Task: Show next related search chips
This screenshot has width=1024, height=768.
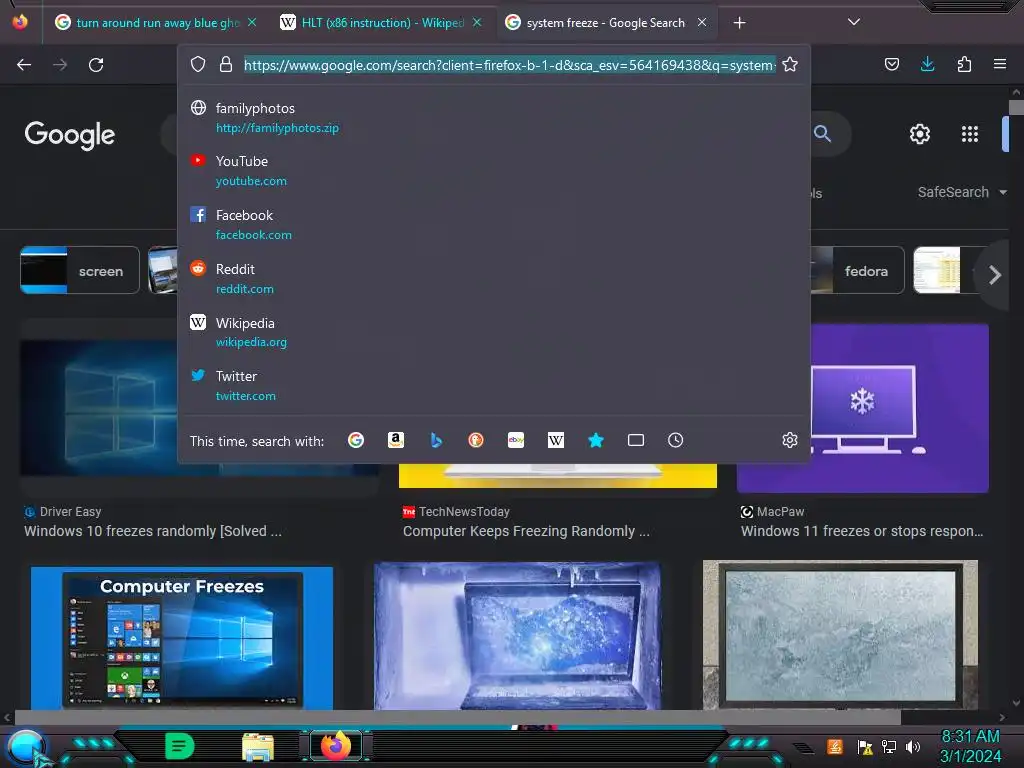Action: pyautogui.click(x=995, y=275)
